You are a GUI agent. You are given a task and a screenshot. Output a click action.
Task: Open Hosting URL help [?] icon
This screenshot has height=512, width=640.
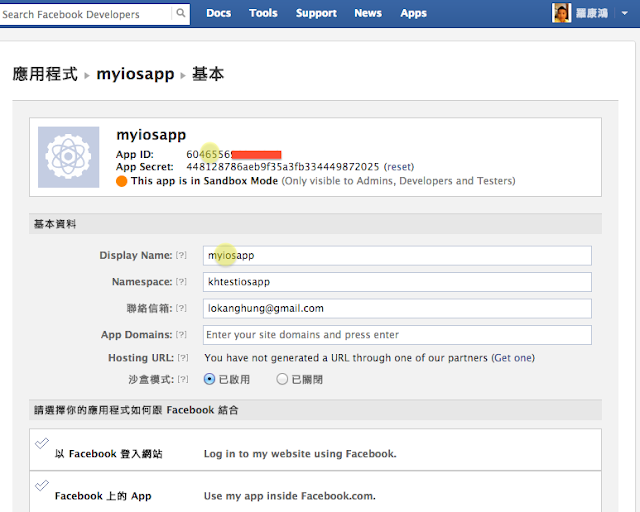(183, 358)
